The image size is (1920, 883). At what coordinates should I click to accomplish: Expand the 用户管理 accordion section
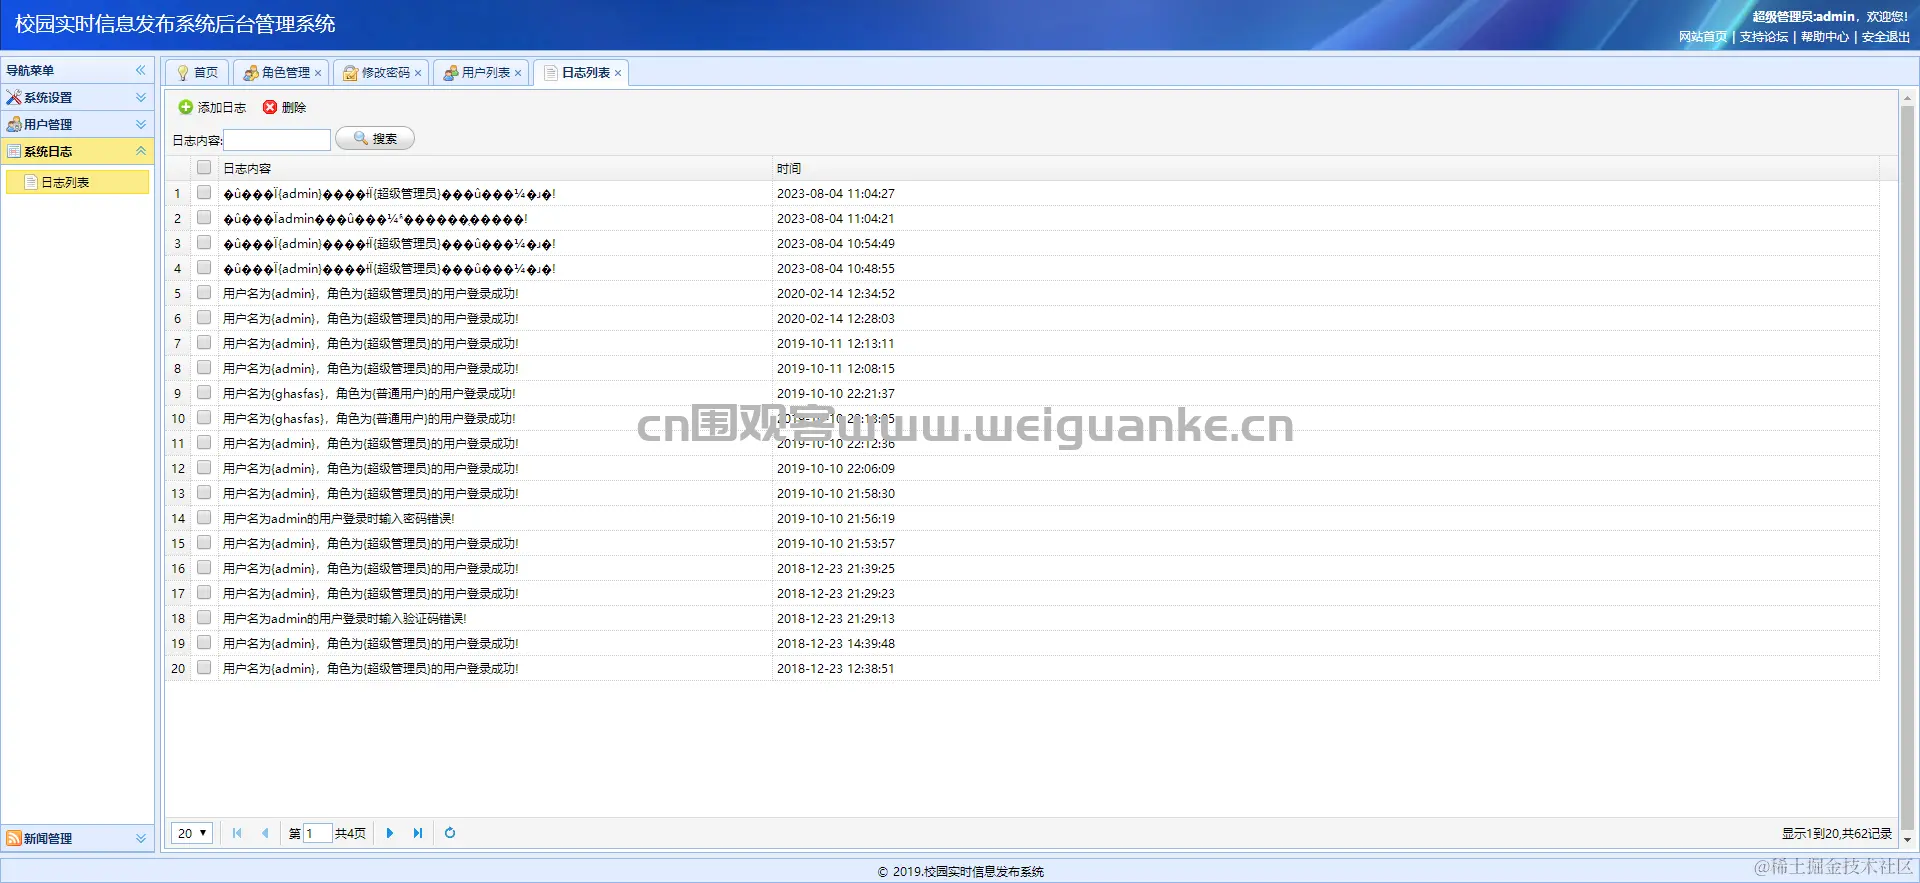coord(140,124)
